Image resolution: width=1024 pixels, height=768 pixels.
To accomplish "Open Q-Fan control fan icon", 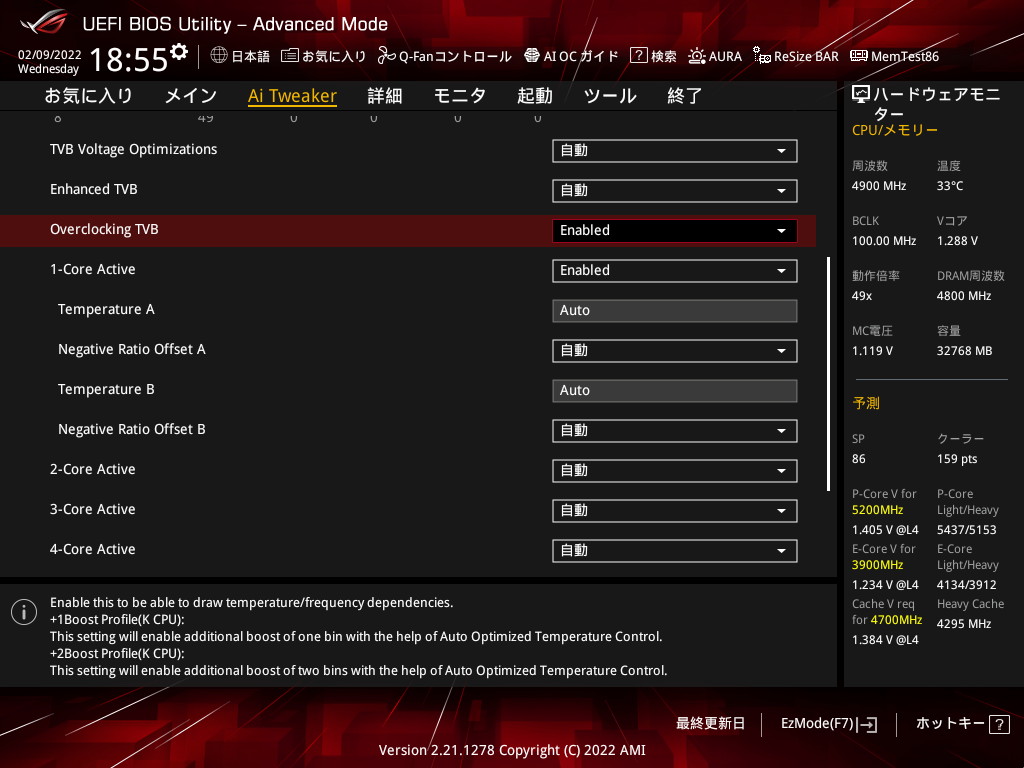I will (x=386, y=56).
